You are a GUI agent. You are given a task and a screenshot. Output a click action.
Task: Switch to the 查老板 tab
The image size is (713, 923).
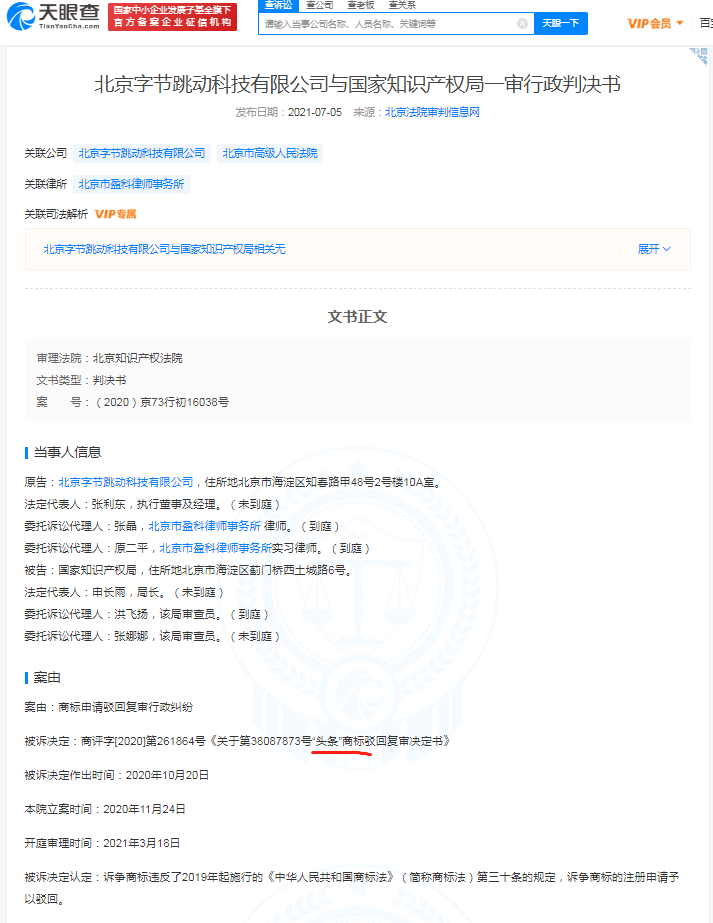click(x=361, y=5)
